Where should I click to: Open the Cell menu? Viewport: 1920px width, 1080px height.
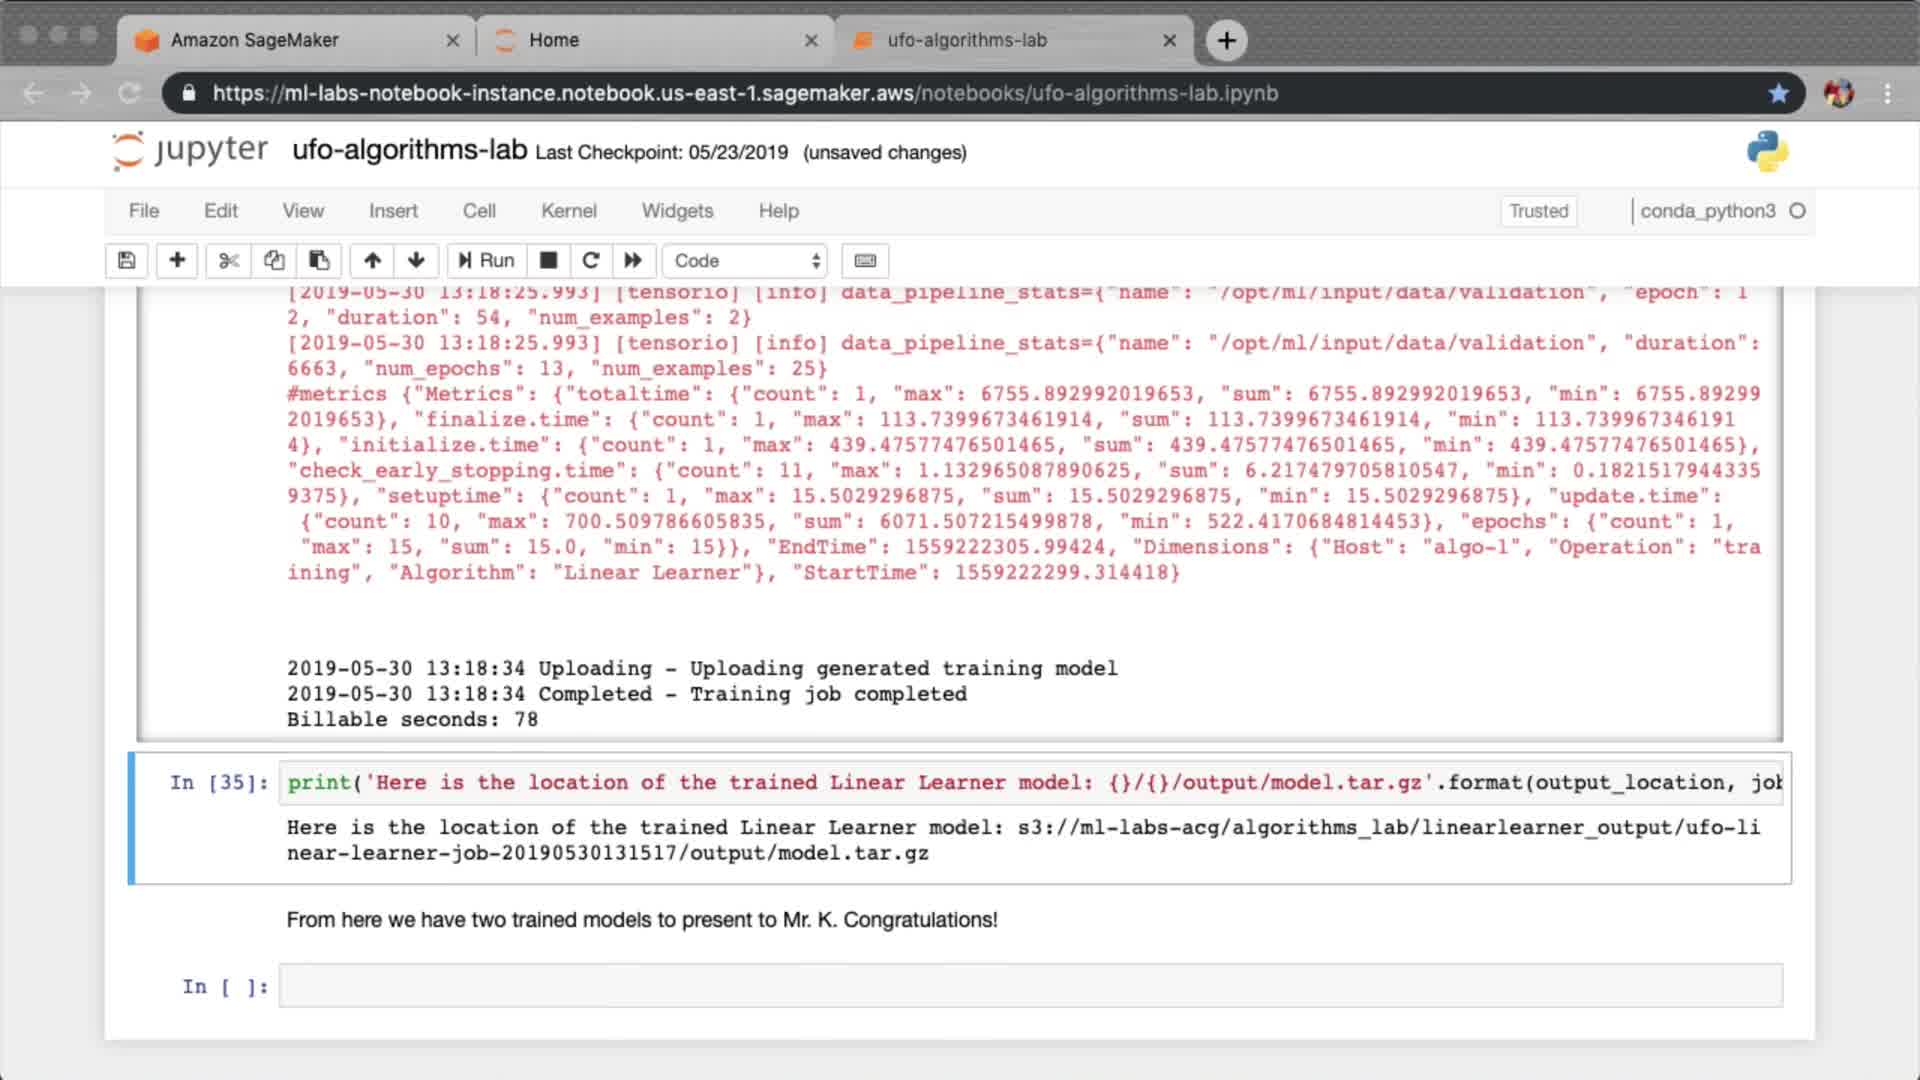[479, 211]
